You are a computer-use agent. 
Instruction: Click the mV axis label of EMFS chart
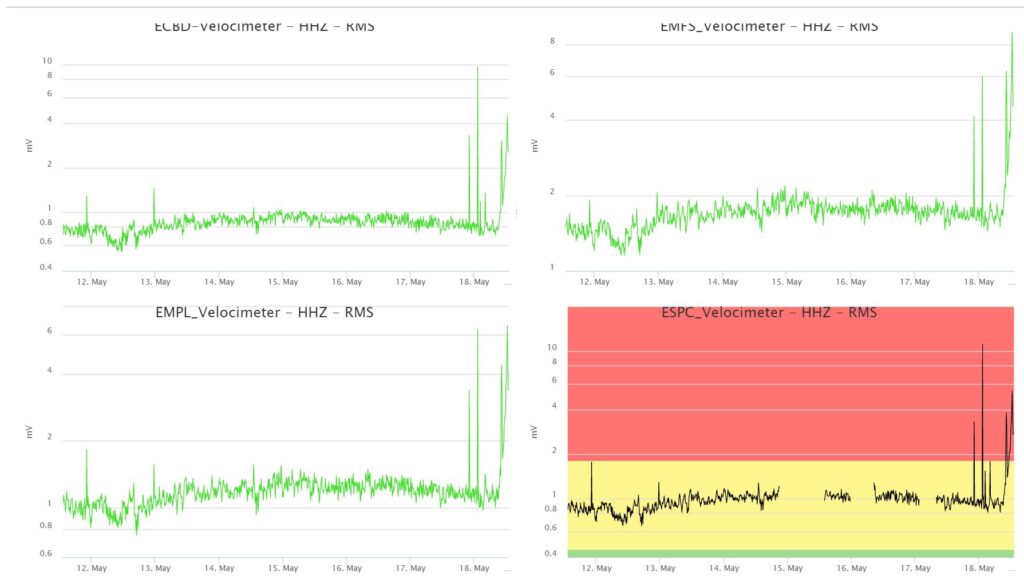[x=534, y=146]
